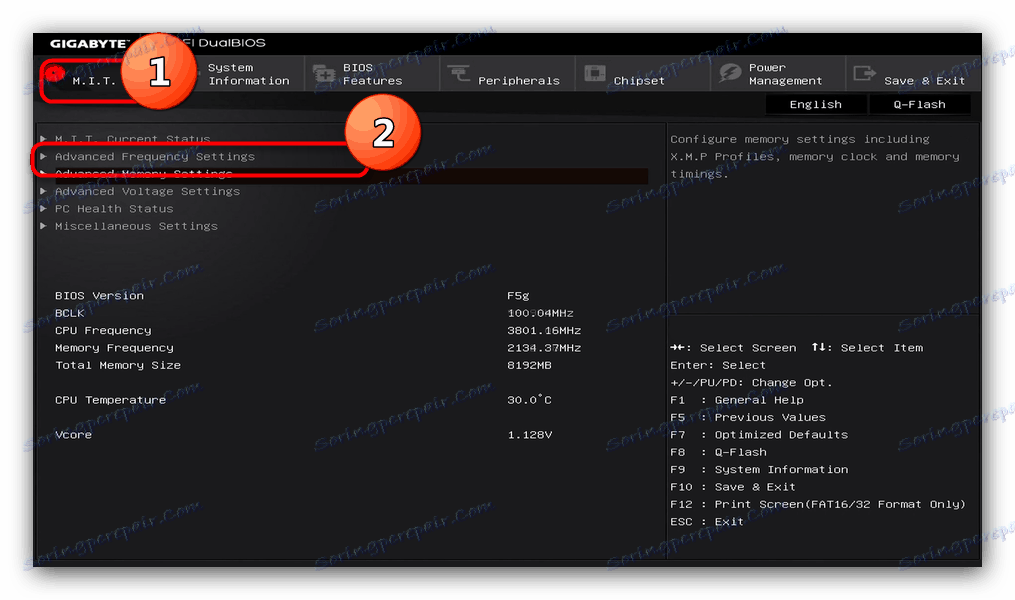Click the F7 Optimized Defaults hint
Screen dimensions: 1015x600
pyautogui.click(x=759, y=434)
